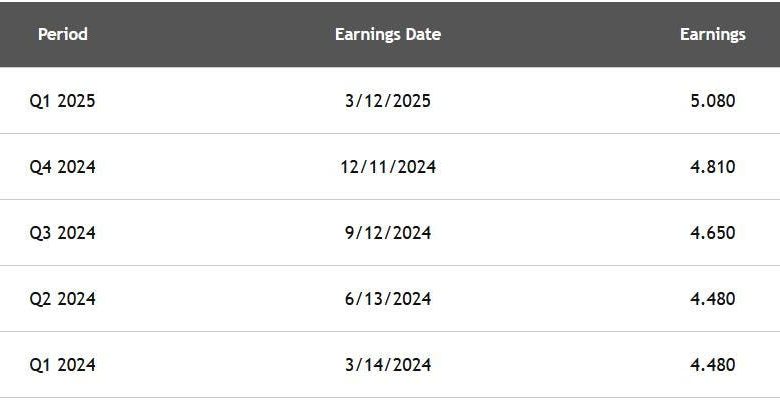Click the 3/12/2025 earnings date

tap(388, 101)
